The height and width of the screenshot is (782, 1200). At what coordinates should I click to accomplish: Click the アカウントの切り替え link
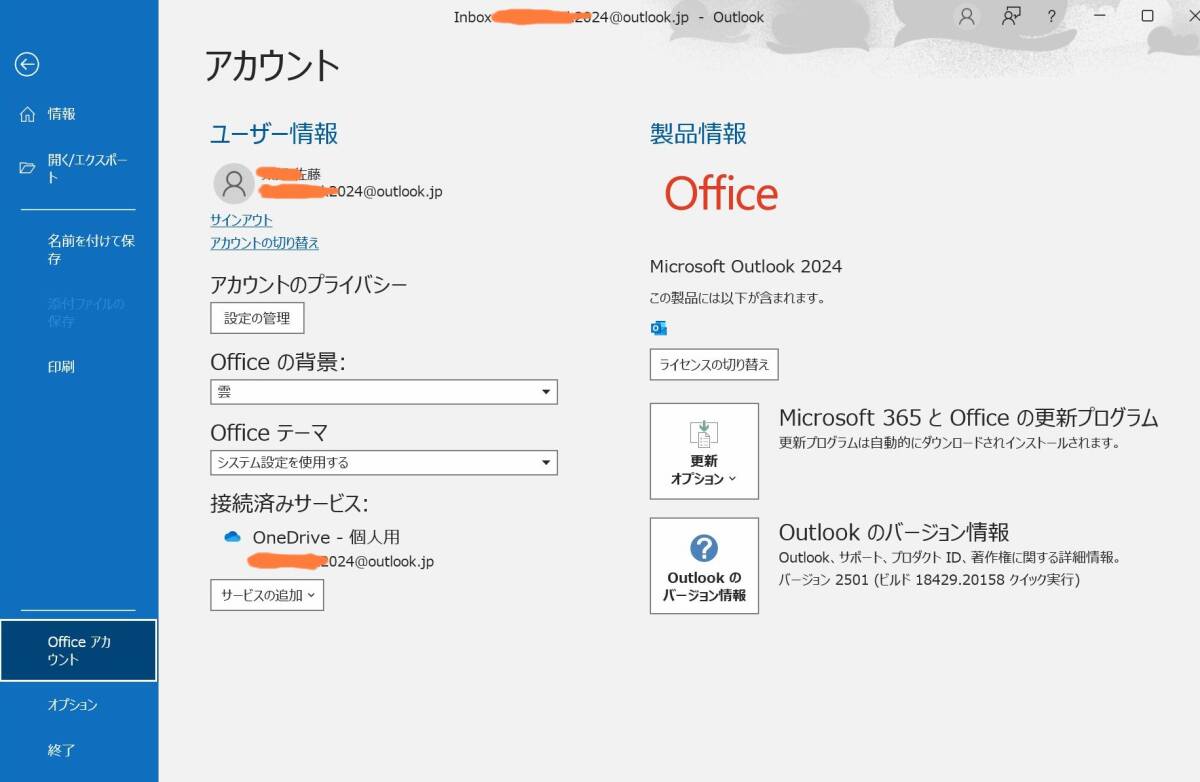click(x=264, y=243)
